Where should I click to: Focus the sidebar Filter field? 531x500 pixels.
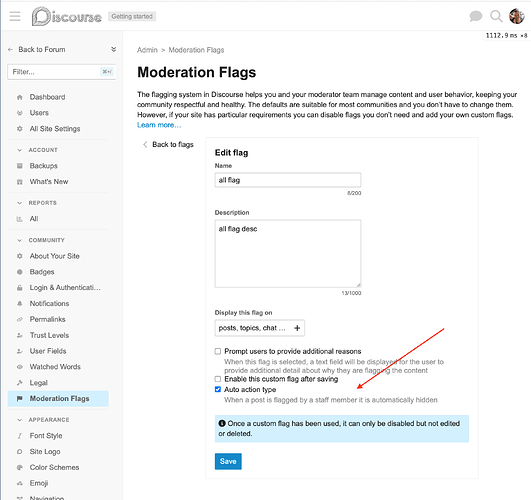62,72
